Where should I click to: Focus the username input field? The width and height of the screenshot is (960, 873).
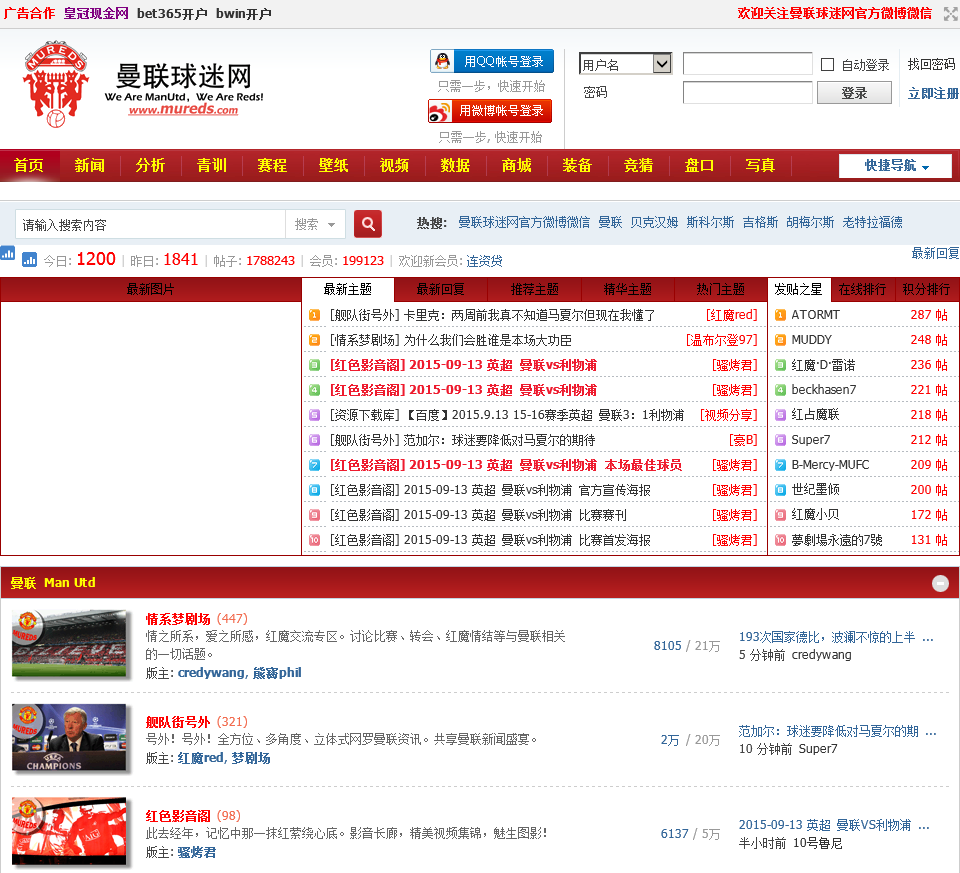[748, 64]
